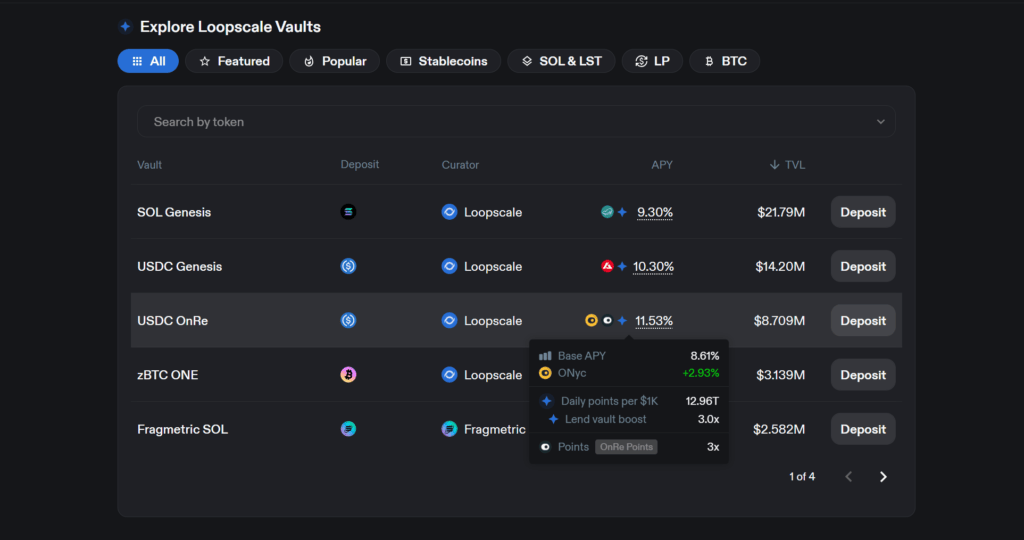1024x540 pixels.
Task: Open the search by token dropdown arrow
Action: pos(881,122)
